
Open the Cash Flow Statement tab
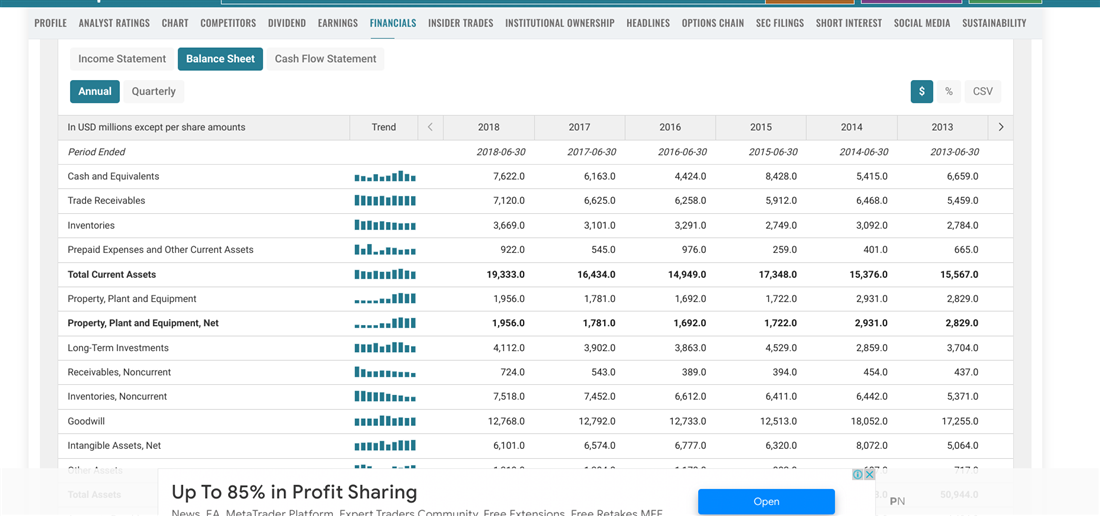click(x=325, y=59)
